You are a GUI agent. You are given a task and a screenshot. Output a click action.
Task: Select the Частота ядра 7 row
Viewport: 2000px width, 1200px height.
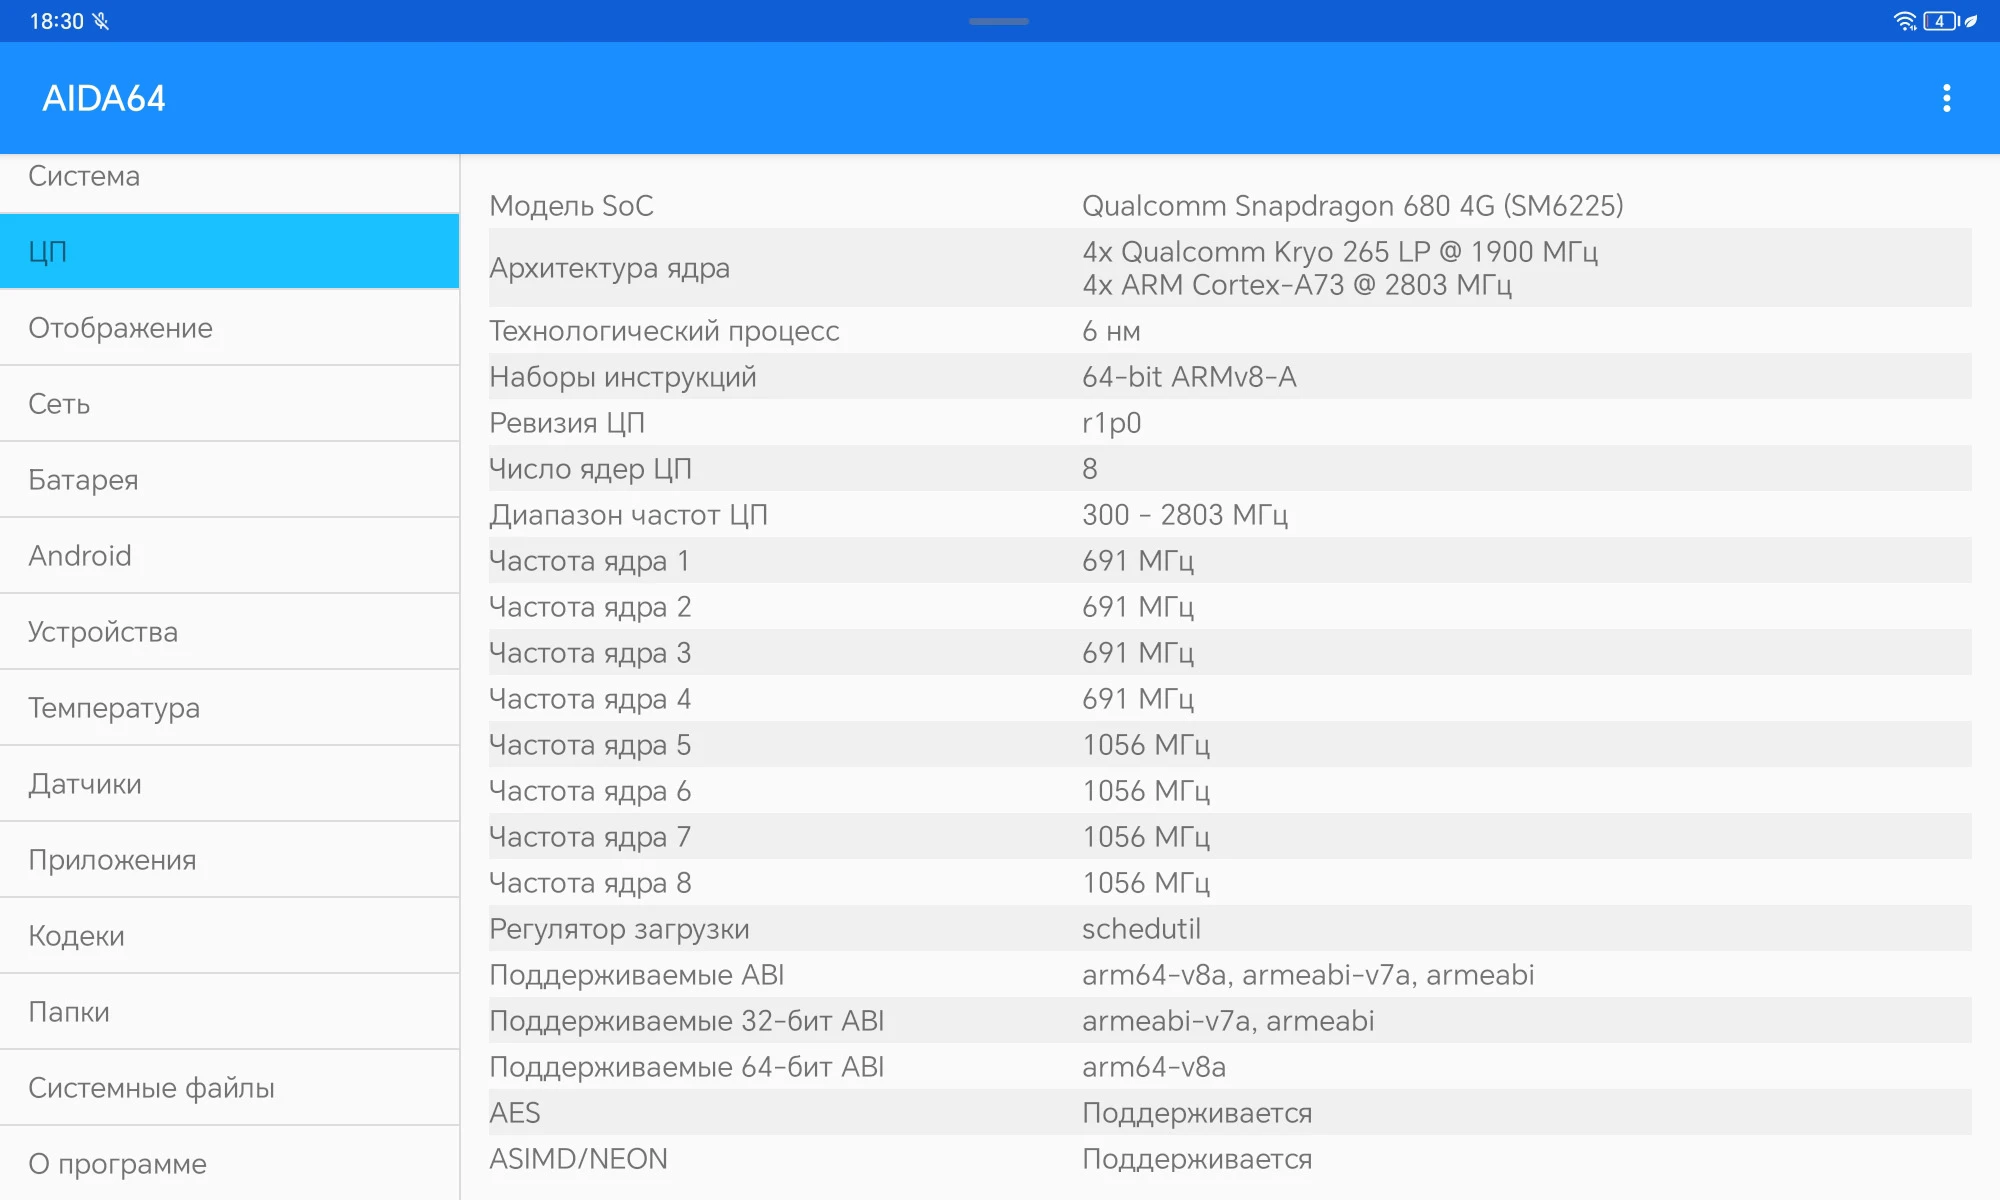click(1230, 836)
